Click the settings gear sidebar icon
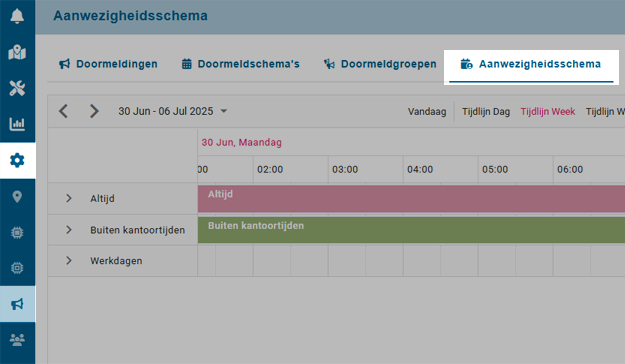The height and width of the screenshot is (364, 625). 17,160
